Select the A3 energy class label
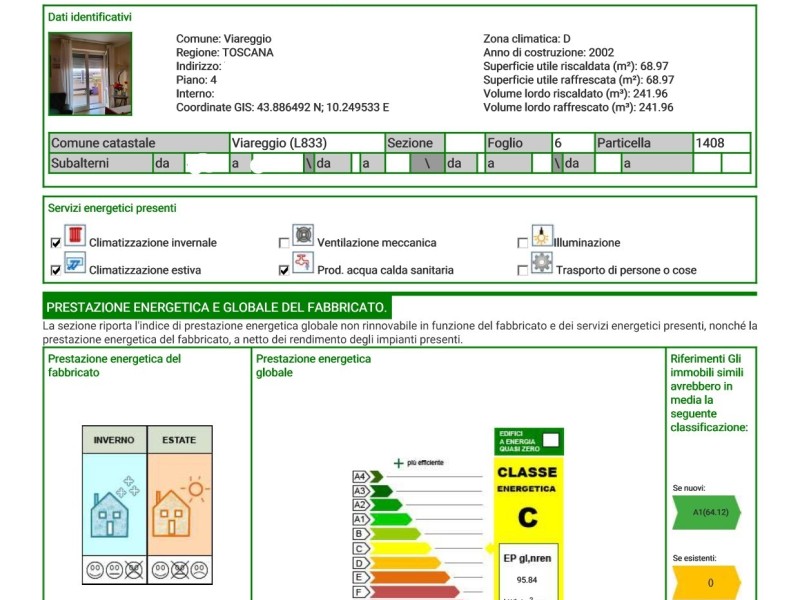The width and height of the screenshot is (800, 600). (x=361, y=491)
